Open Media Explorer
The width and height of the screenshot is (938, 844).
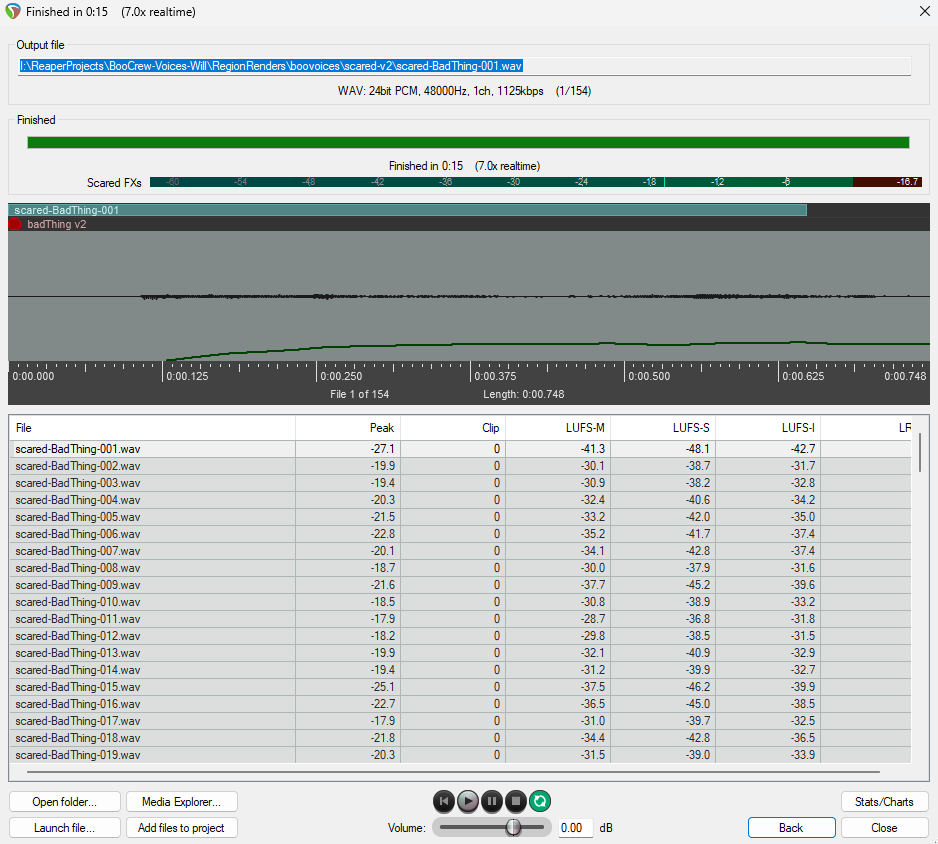pos(181,802)
